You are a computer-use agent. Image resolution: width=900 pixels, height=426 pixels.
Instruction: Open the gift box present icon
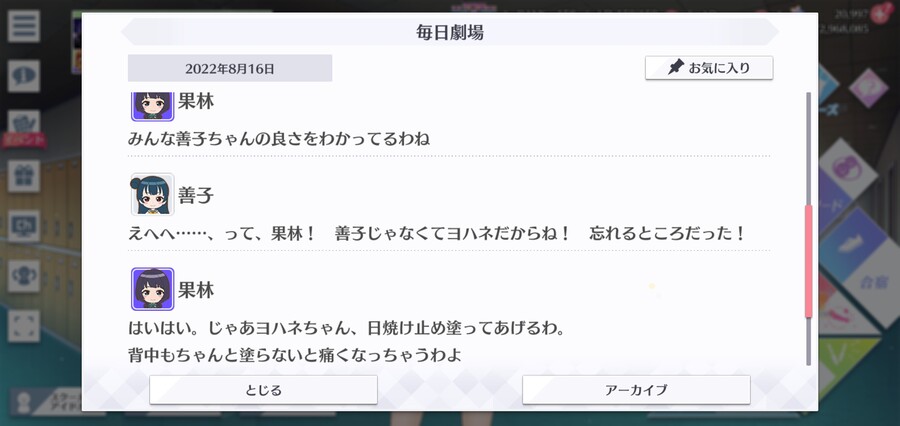pos(24,176)
